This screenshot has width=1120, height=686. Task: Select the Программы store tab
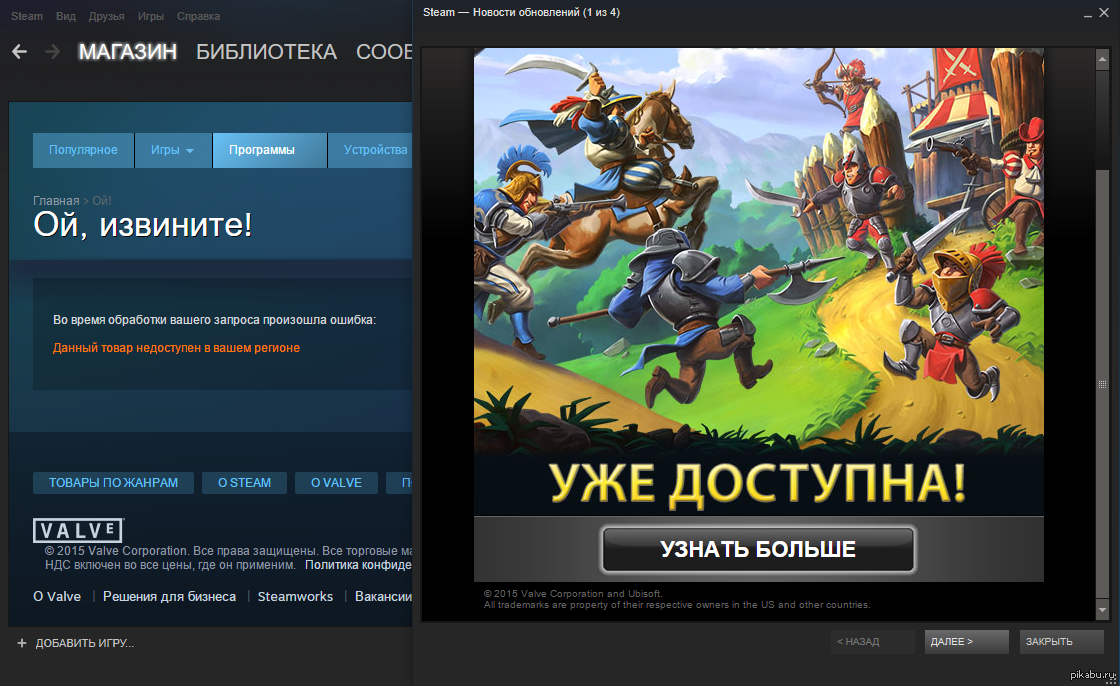[x=262, y=150]
